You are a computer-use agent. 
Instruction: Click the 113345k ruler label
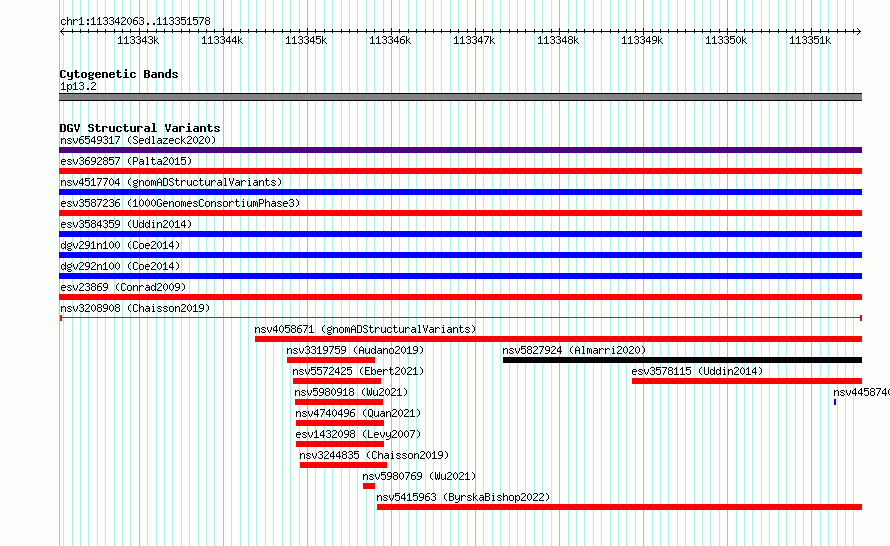pyautogui.click(x=306, y=40)
